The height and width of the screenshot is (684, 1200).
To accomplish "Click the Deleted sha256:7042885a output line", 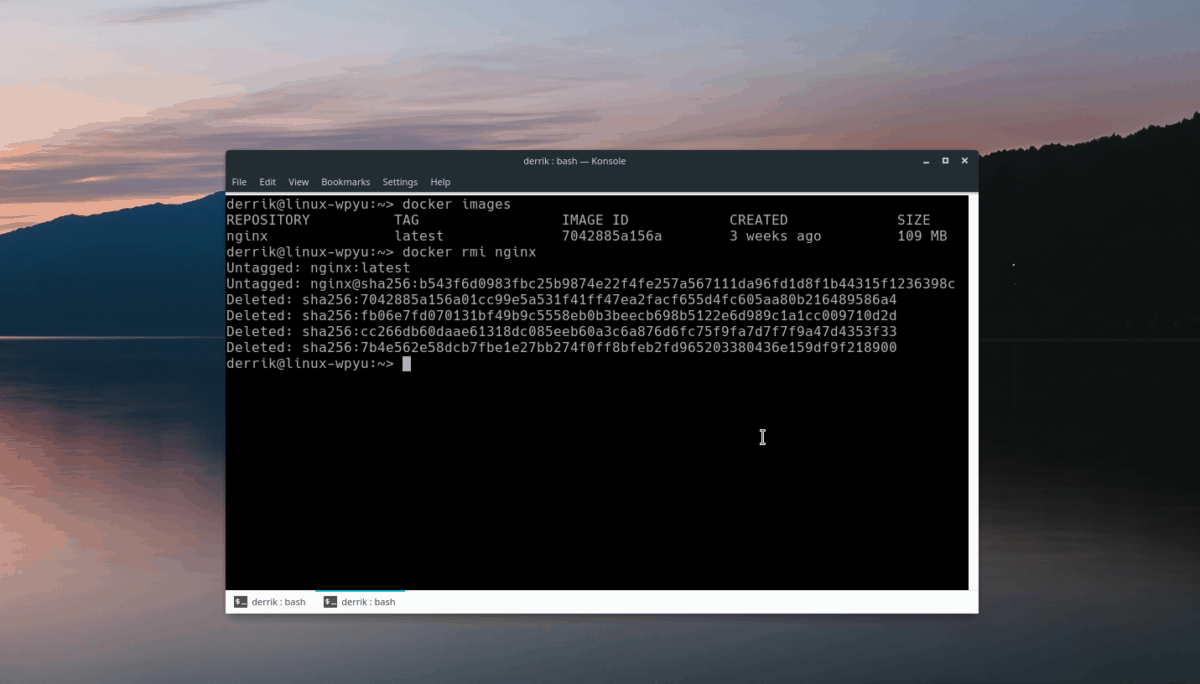I will (562, 300).
